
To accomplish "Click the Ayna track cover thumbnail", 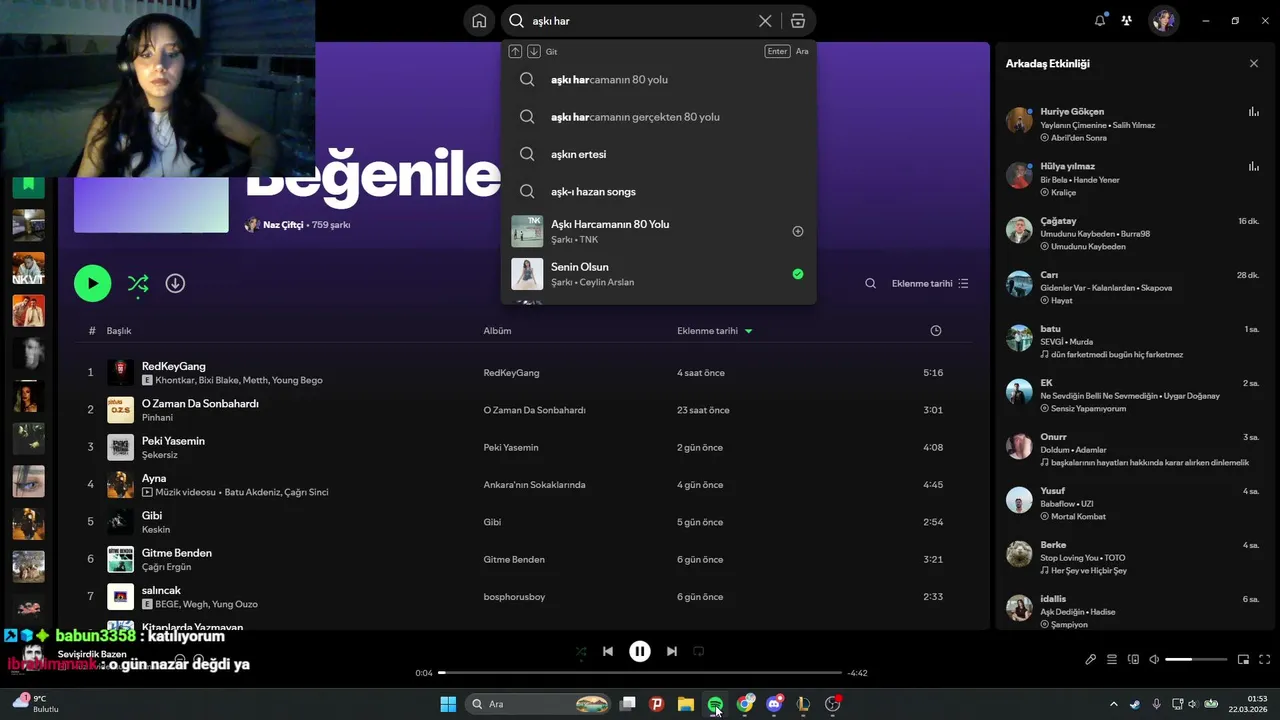I will pyautogui.click(x=120, y=484).
